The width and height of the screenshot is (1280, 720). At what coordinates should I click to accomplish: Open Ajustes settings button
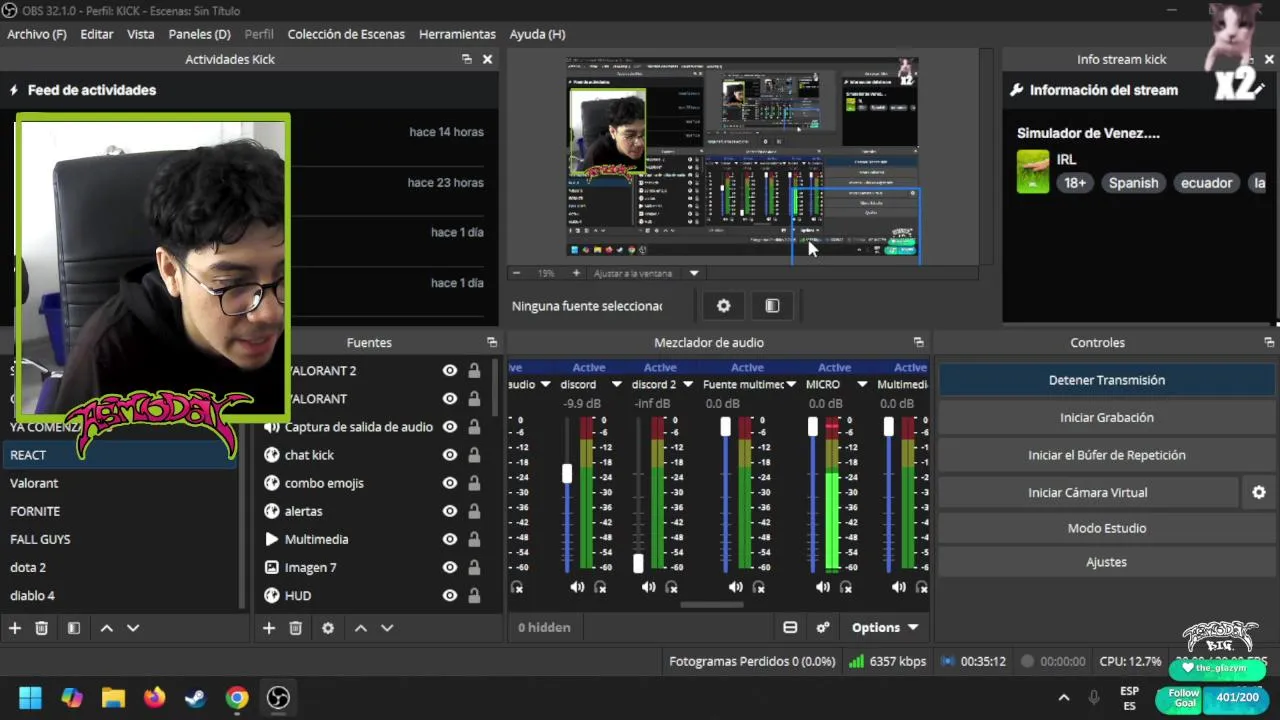pyautogui.click(x=1106, y=562)
